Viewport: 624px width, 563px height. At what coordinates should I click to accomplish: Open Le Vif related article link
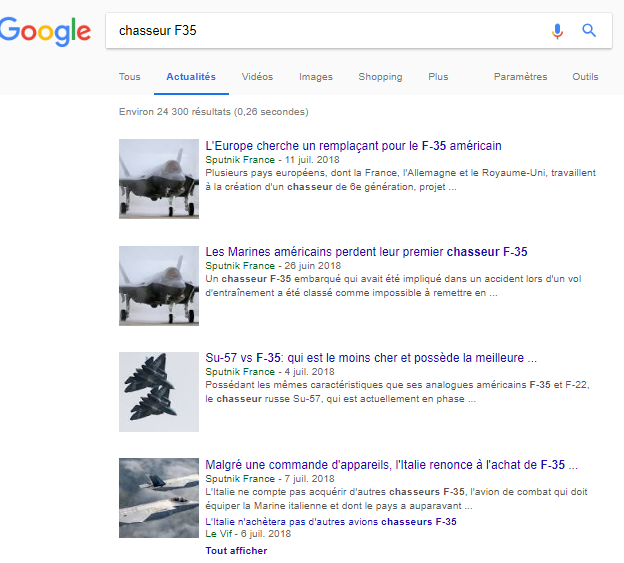331,522
